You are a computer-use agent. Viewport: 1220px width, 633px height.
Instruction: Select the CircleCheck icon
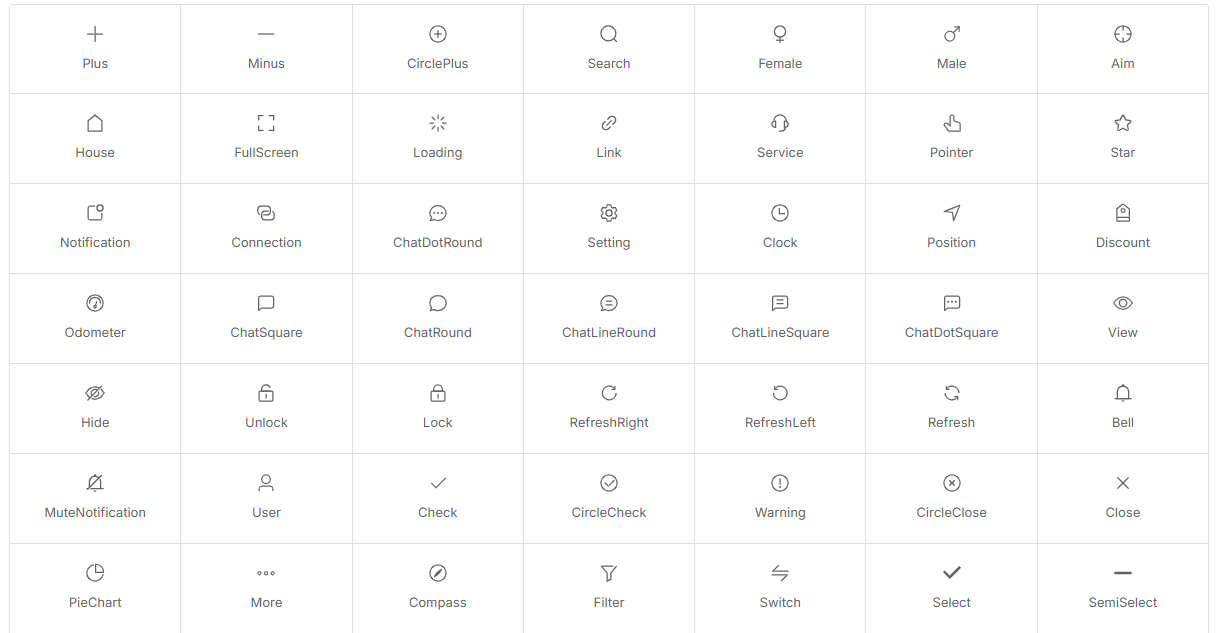click(x=609, y=483)
